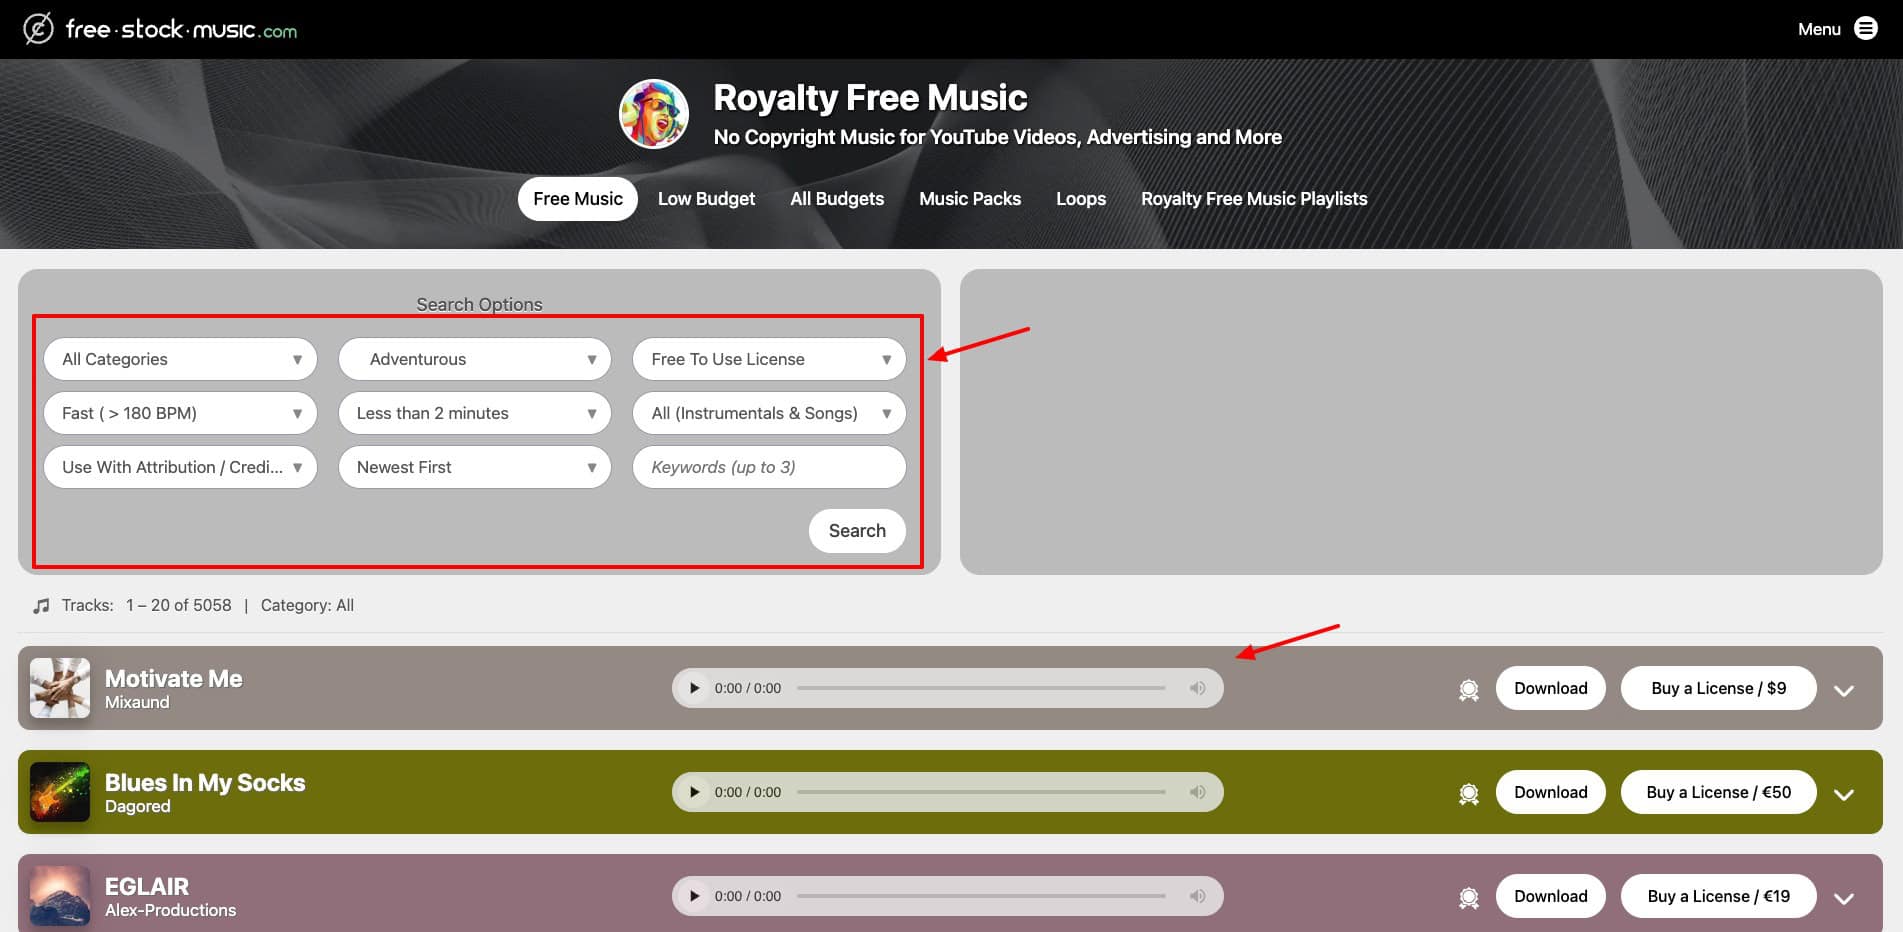This screenshot has width=1903, height=932.
Task: Play the Blues In My Socks track
Action: 694,792
